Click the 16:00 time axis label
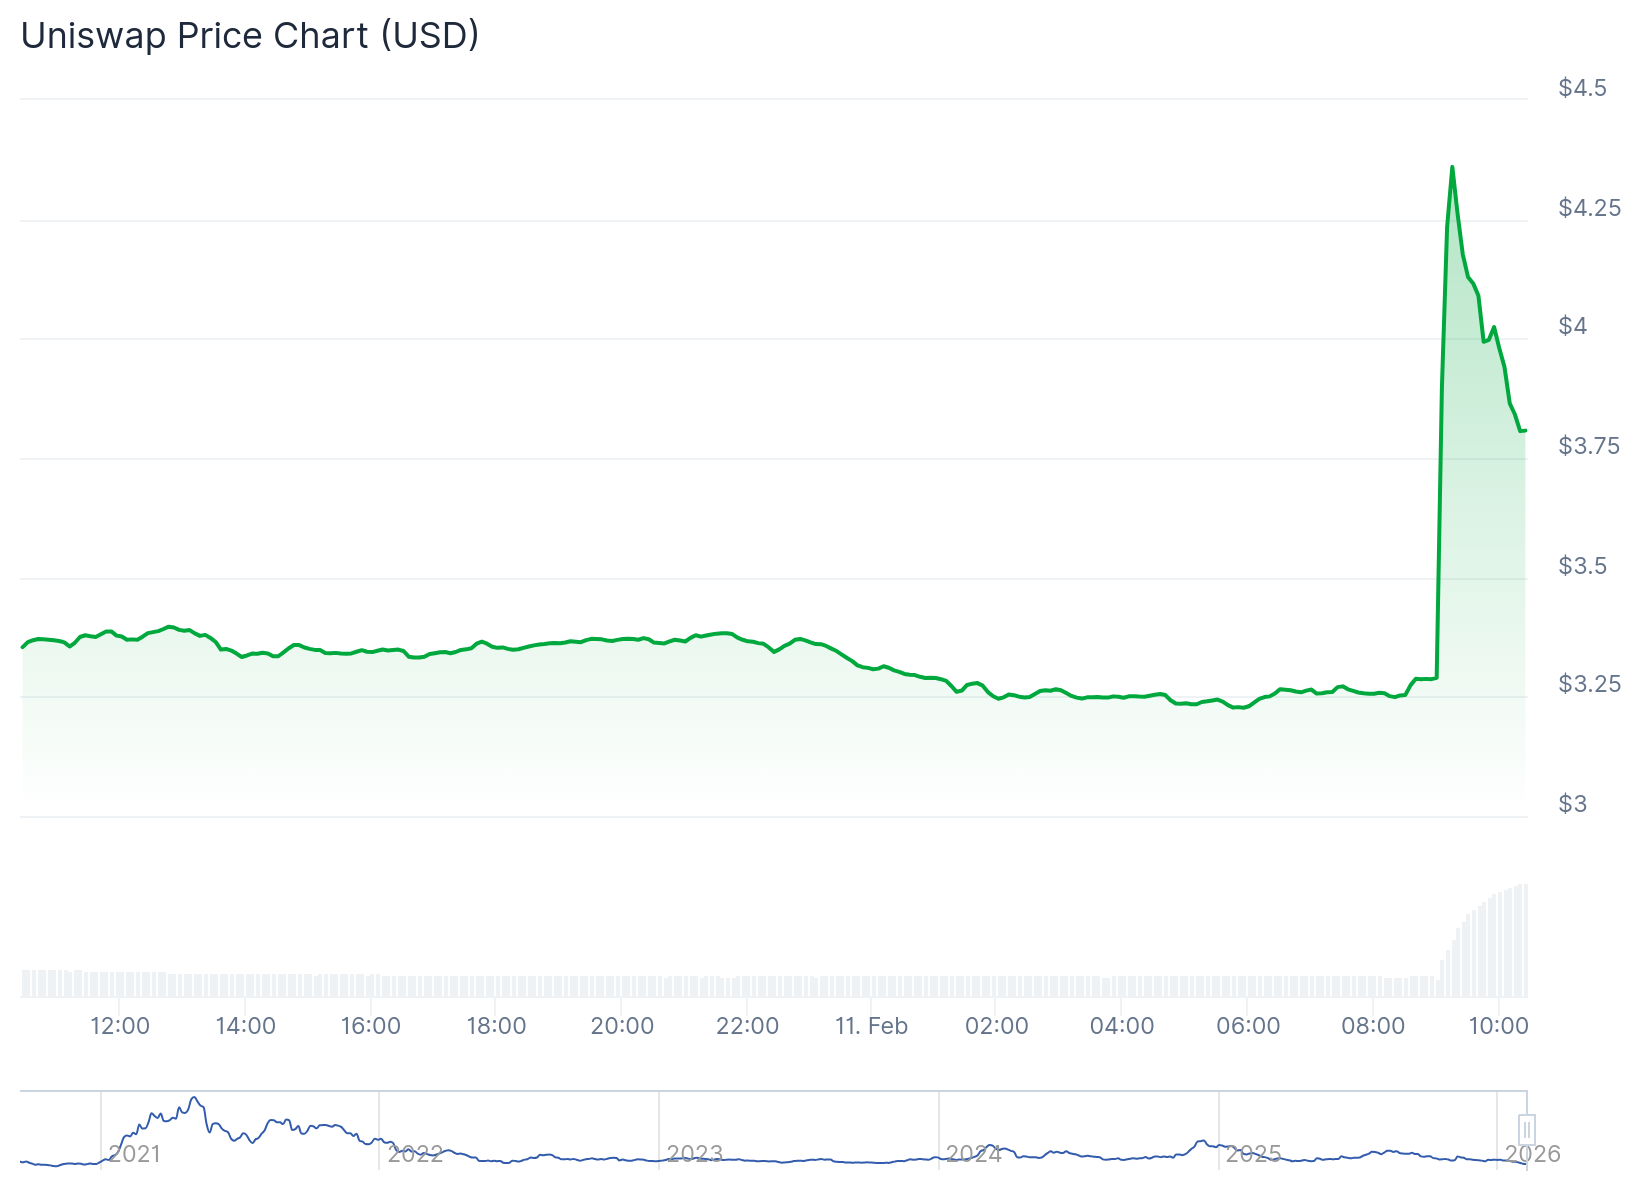The image size is (1644, 1200). pyautogui.click(x=371, y=1026)
